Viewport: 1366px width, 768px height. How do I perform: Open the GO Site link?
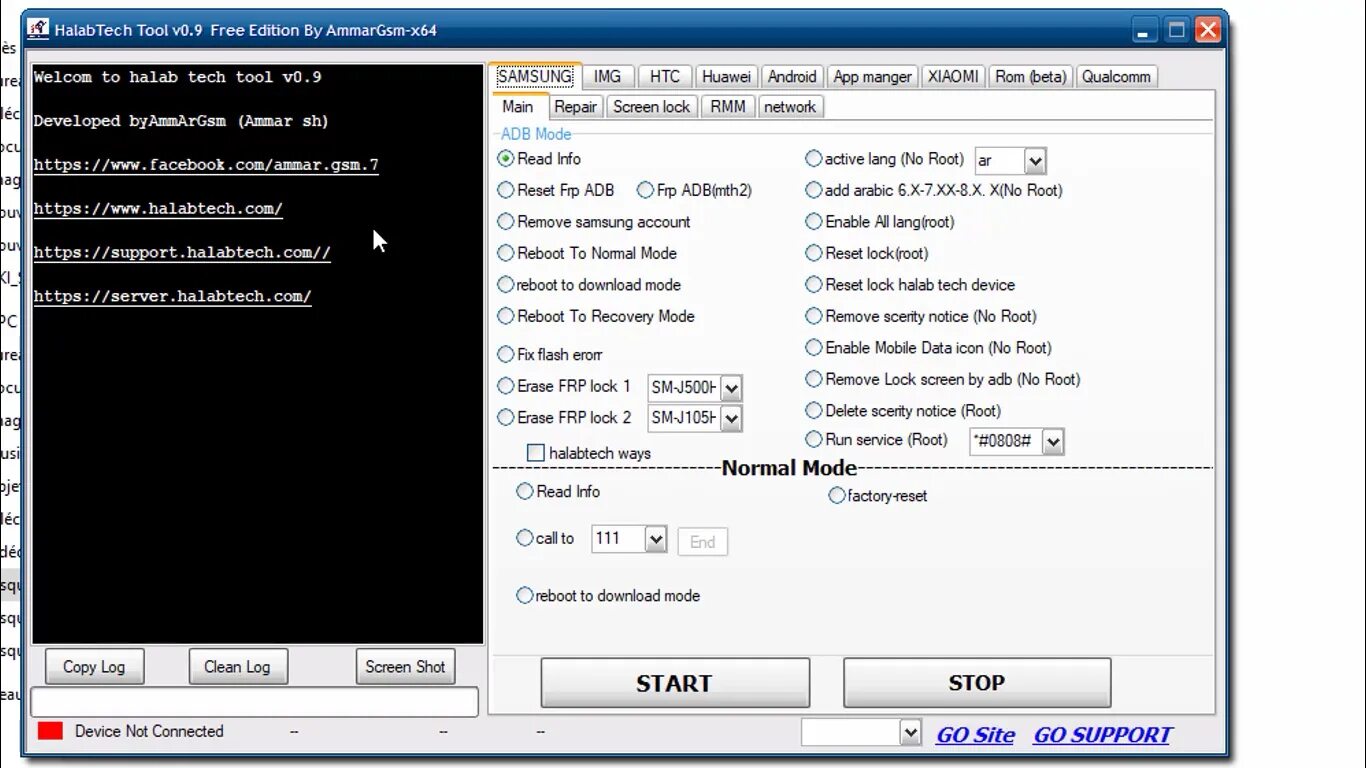(975, 735)
